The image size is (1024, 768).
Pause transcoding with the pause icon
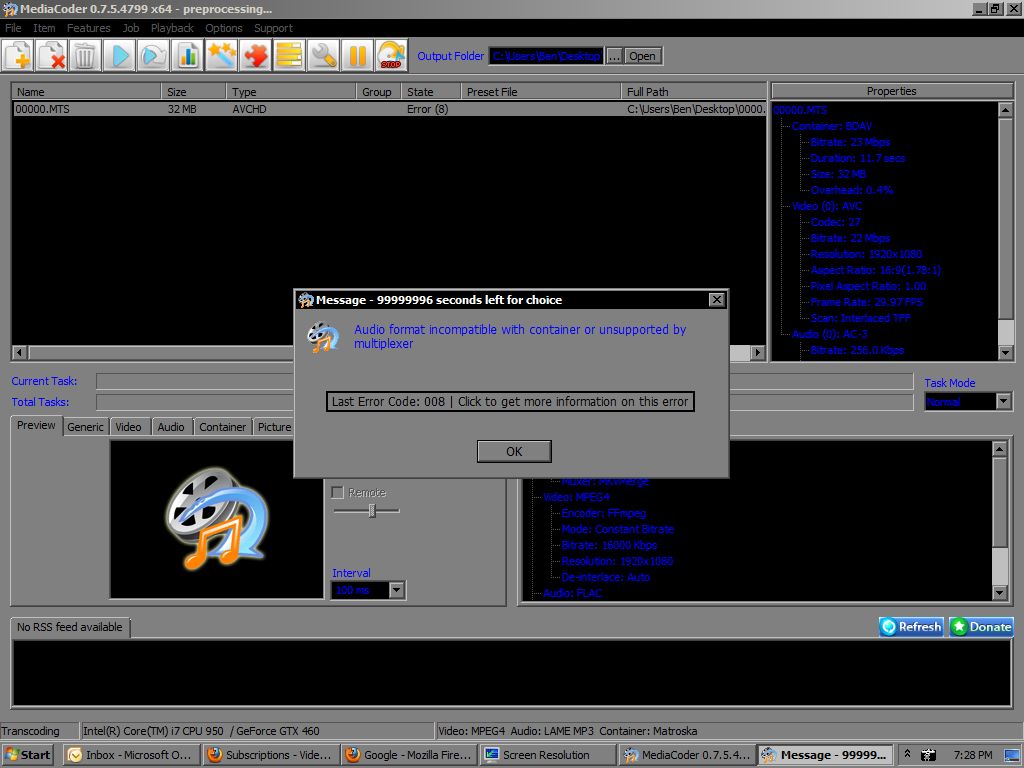point(357,56)
